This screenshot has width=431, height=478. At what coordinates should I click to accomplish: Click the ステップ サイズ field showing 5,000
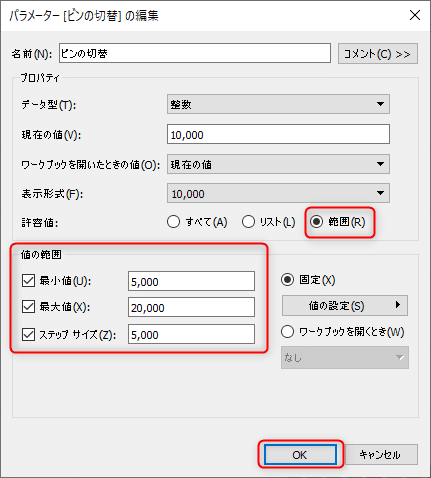coord(191,334)
